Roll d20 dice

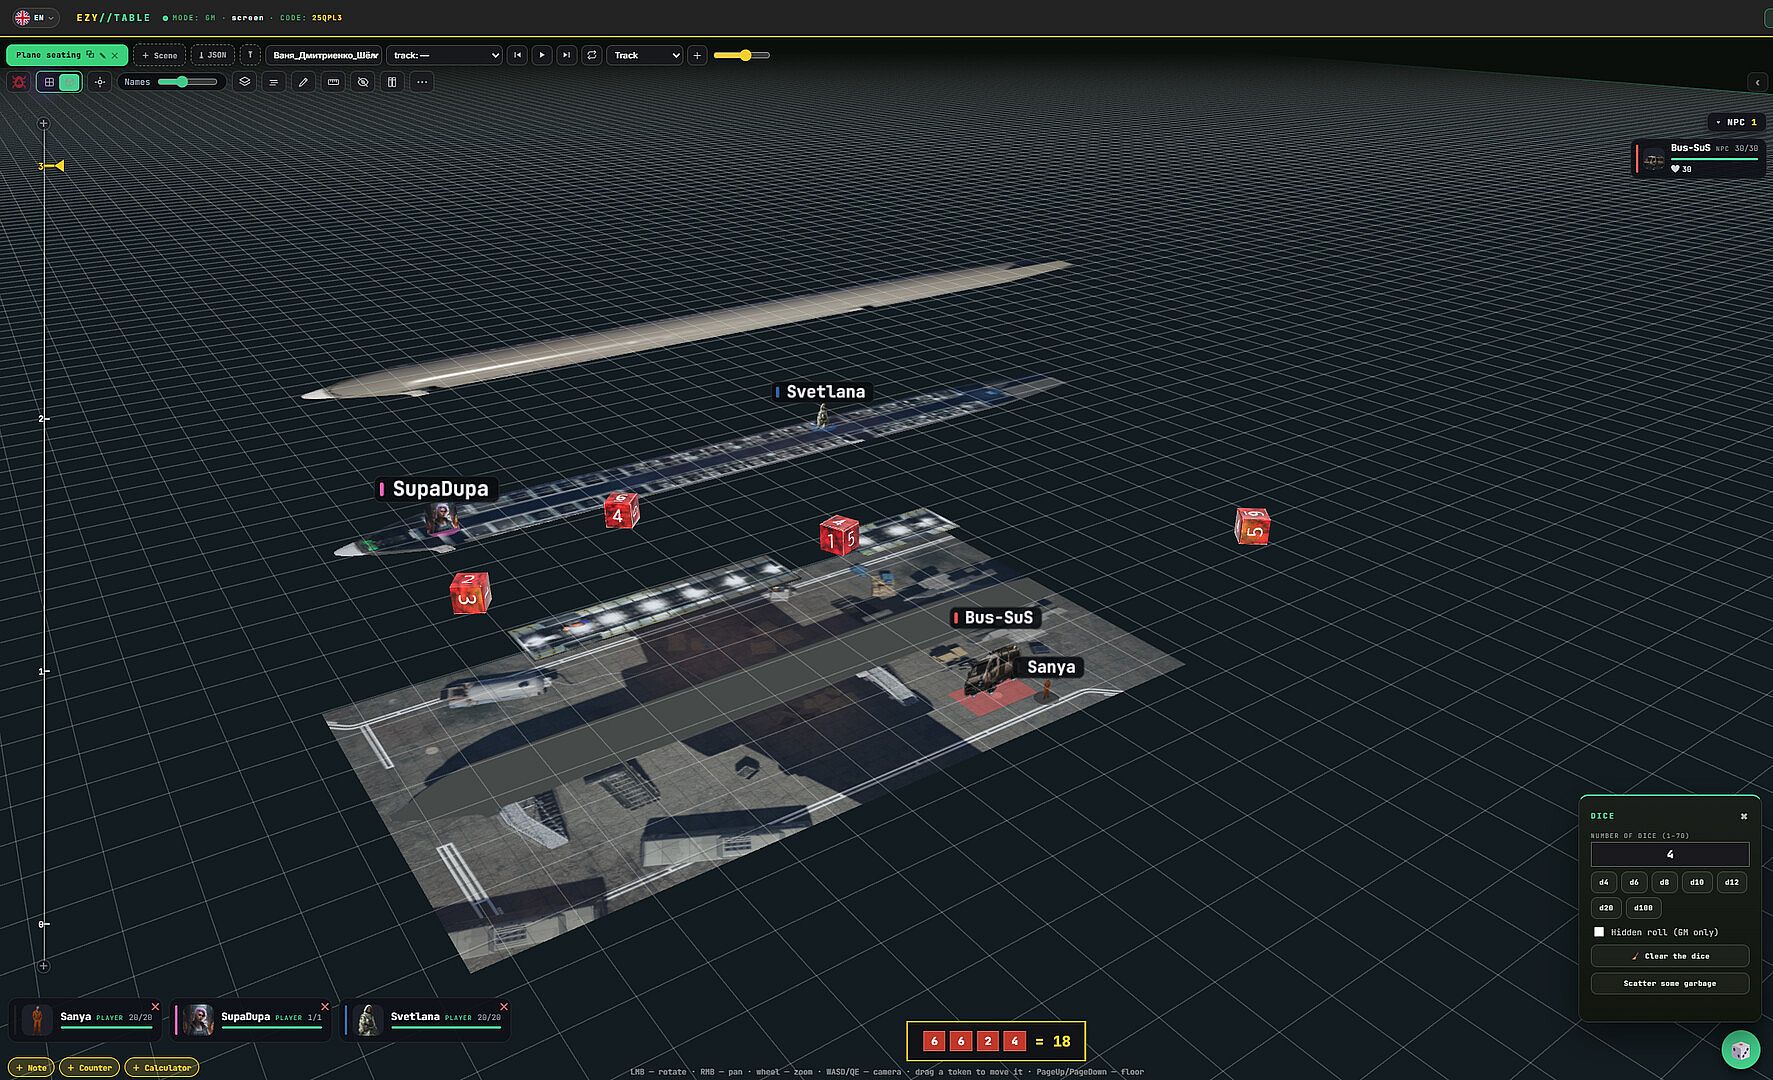pos(1606,908)
